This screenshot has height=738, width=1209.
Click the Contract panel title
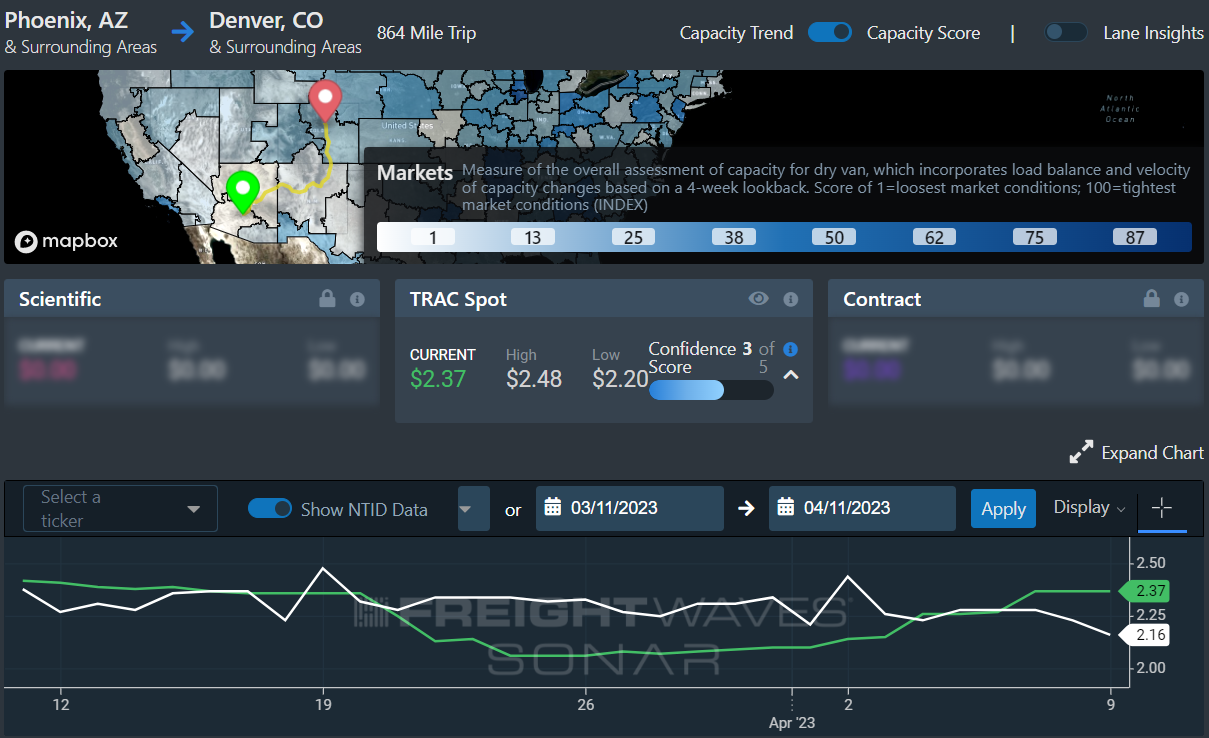pos(882,299)
